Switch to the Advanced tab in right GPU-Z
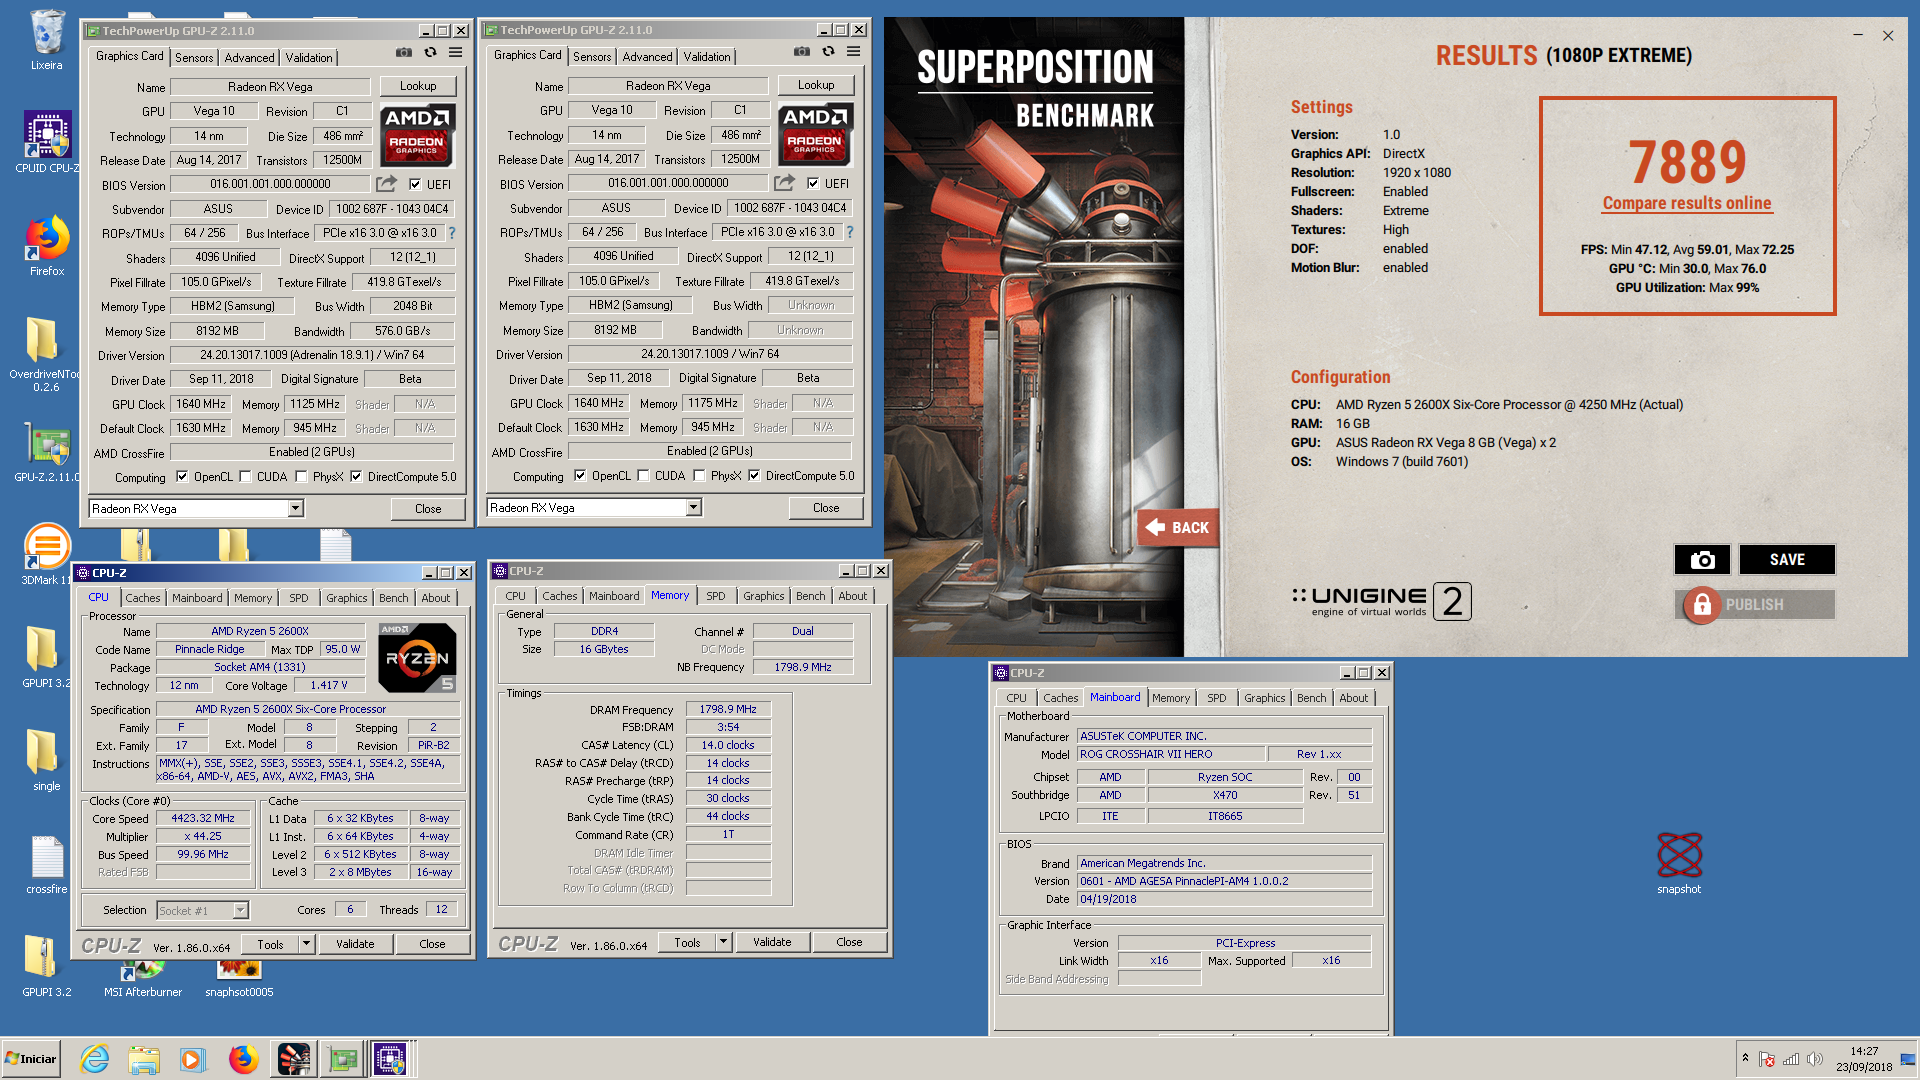1920x1080 pixels. [x=647, y=57]
